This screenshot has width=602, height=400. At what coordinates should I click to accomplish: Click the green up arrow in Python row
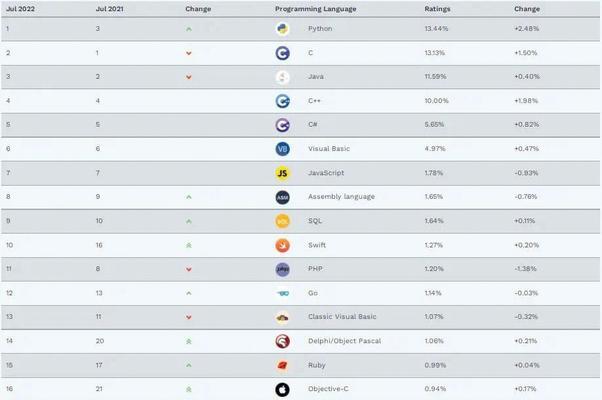(188, 28)
